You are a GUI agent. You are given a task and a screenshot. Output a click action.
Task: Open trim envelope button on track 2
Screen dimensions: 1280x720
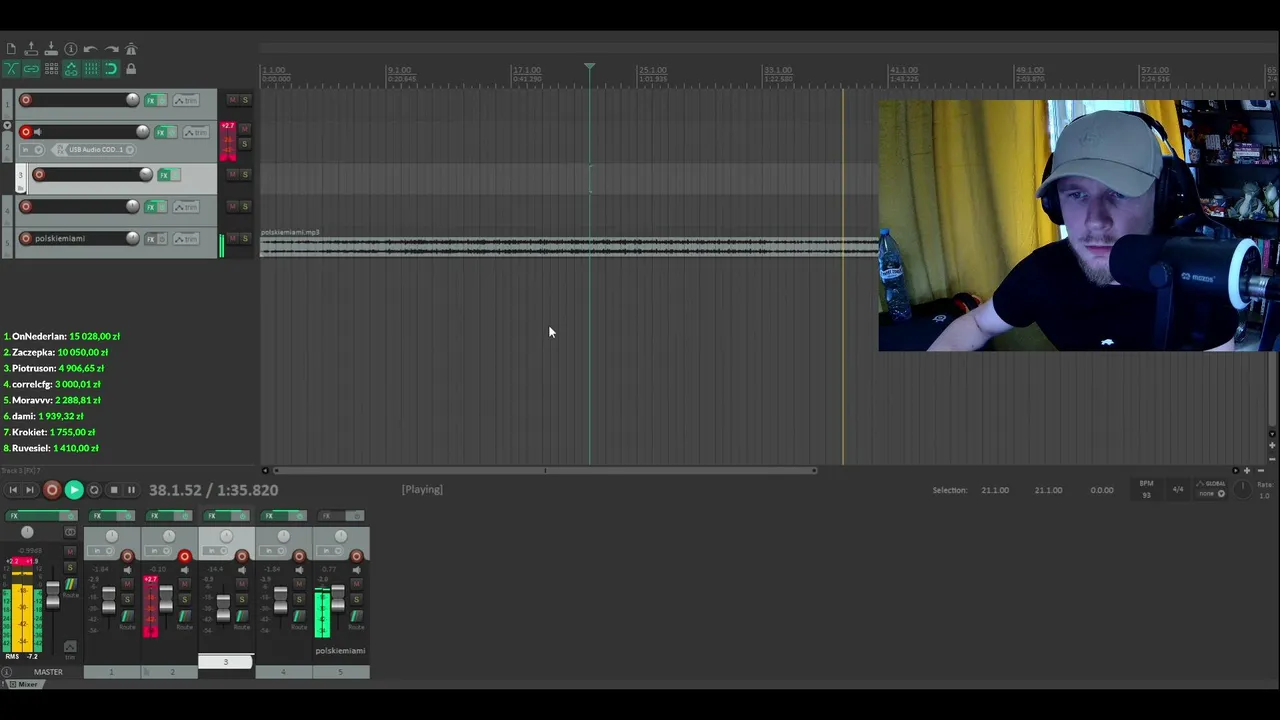(196, 132)
